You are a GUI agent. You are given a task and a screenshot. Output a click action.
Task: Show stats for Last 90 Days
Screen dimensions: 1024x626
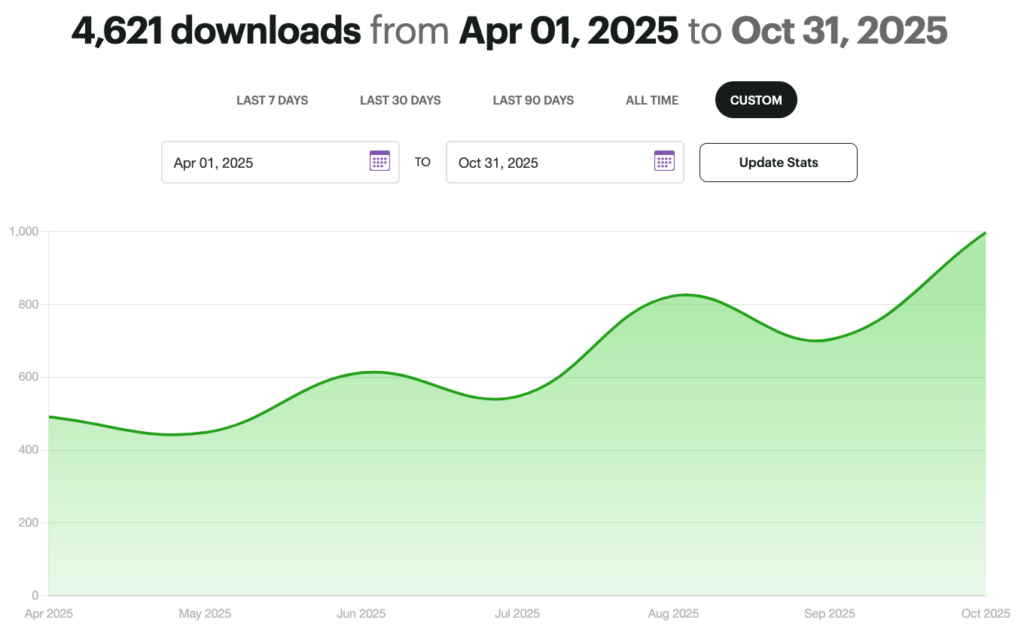coord(533,100)
